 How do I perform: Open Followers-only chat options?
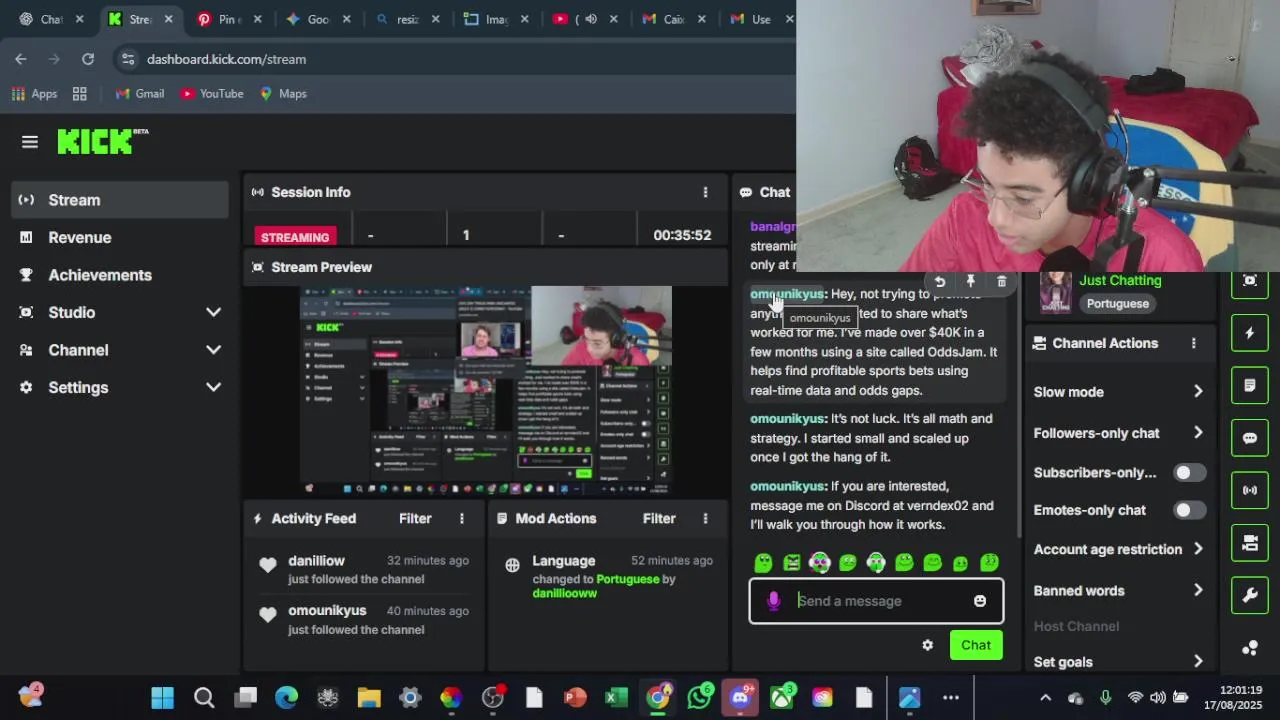[1119, 433]
